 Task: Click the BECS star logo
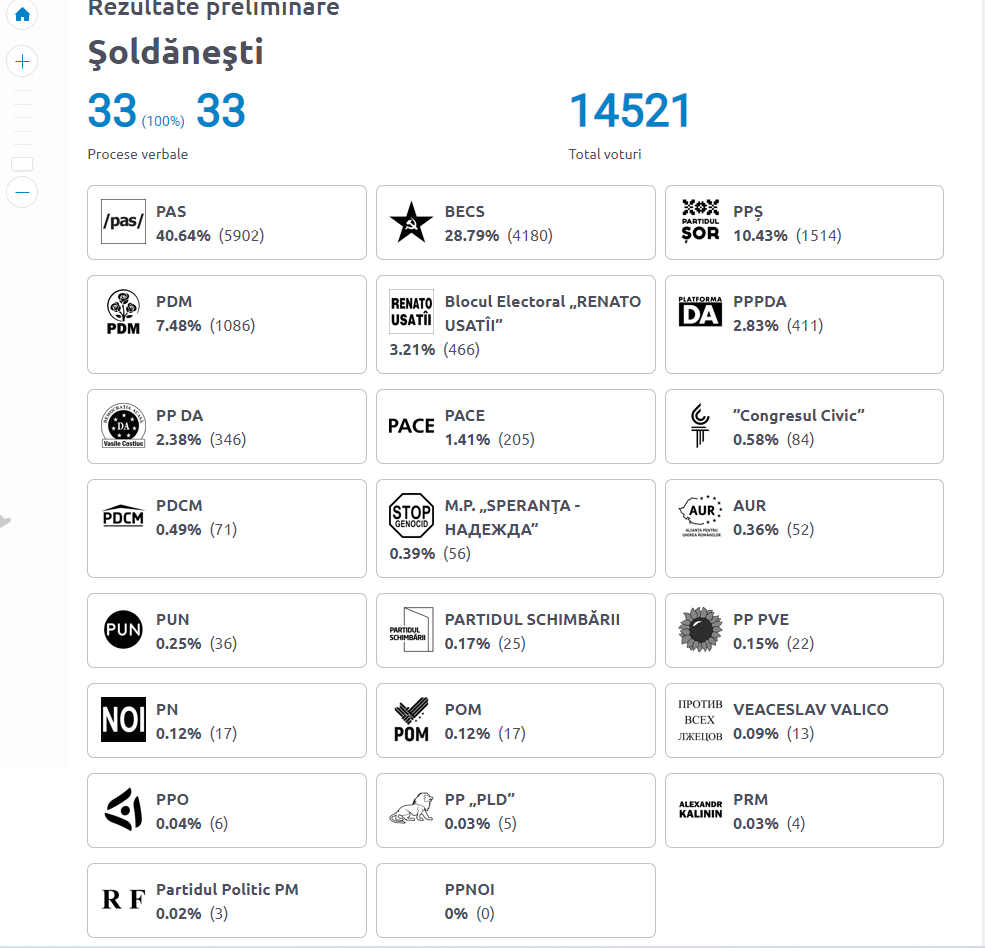411,222
